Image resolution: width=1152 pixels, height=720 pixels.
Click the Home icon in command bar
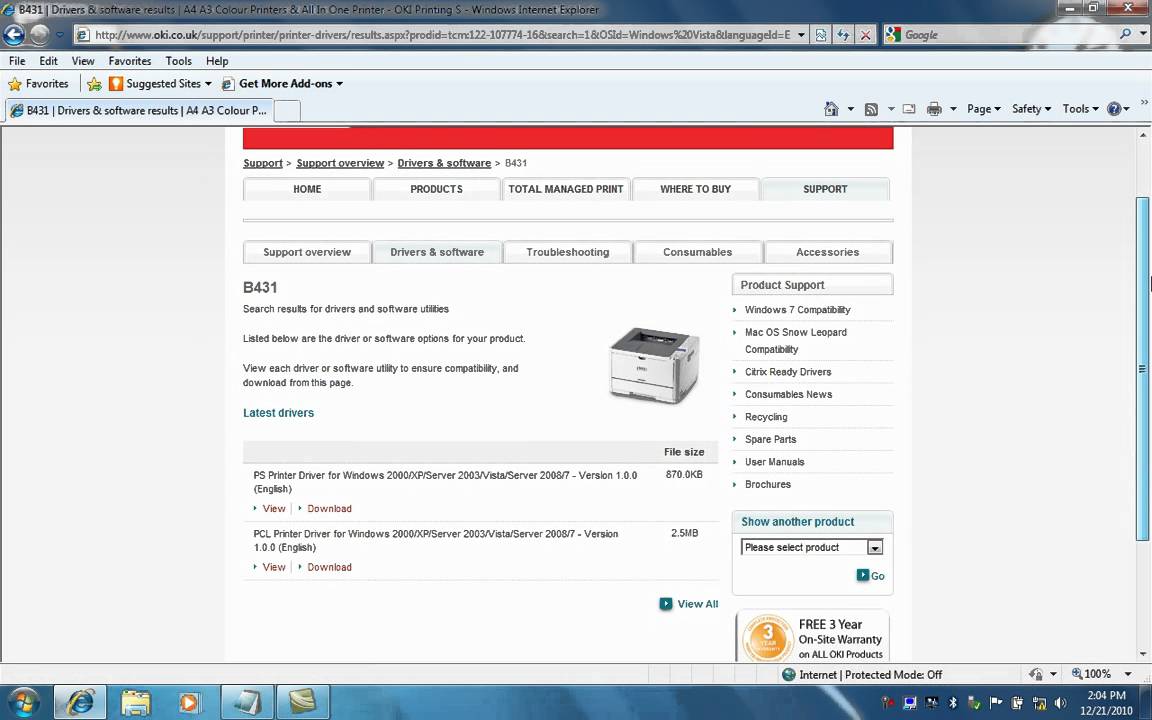(831, 109)
